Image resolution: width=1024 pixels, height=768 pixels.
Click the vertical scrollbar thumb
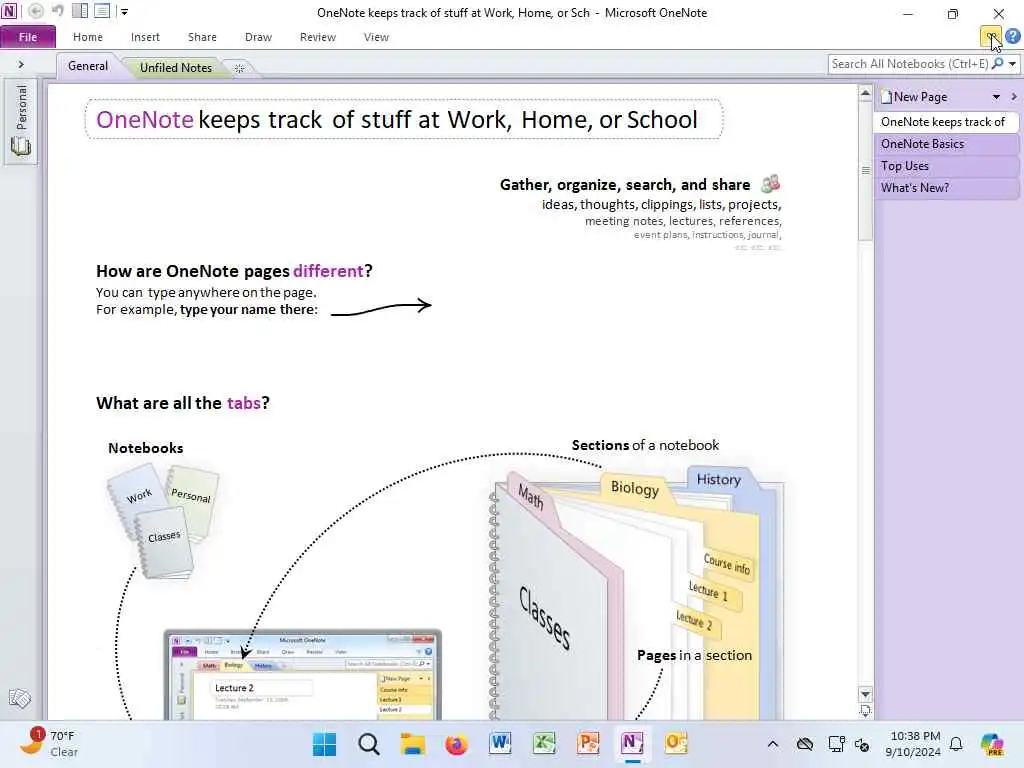(x=865, y=171)
